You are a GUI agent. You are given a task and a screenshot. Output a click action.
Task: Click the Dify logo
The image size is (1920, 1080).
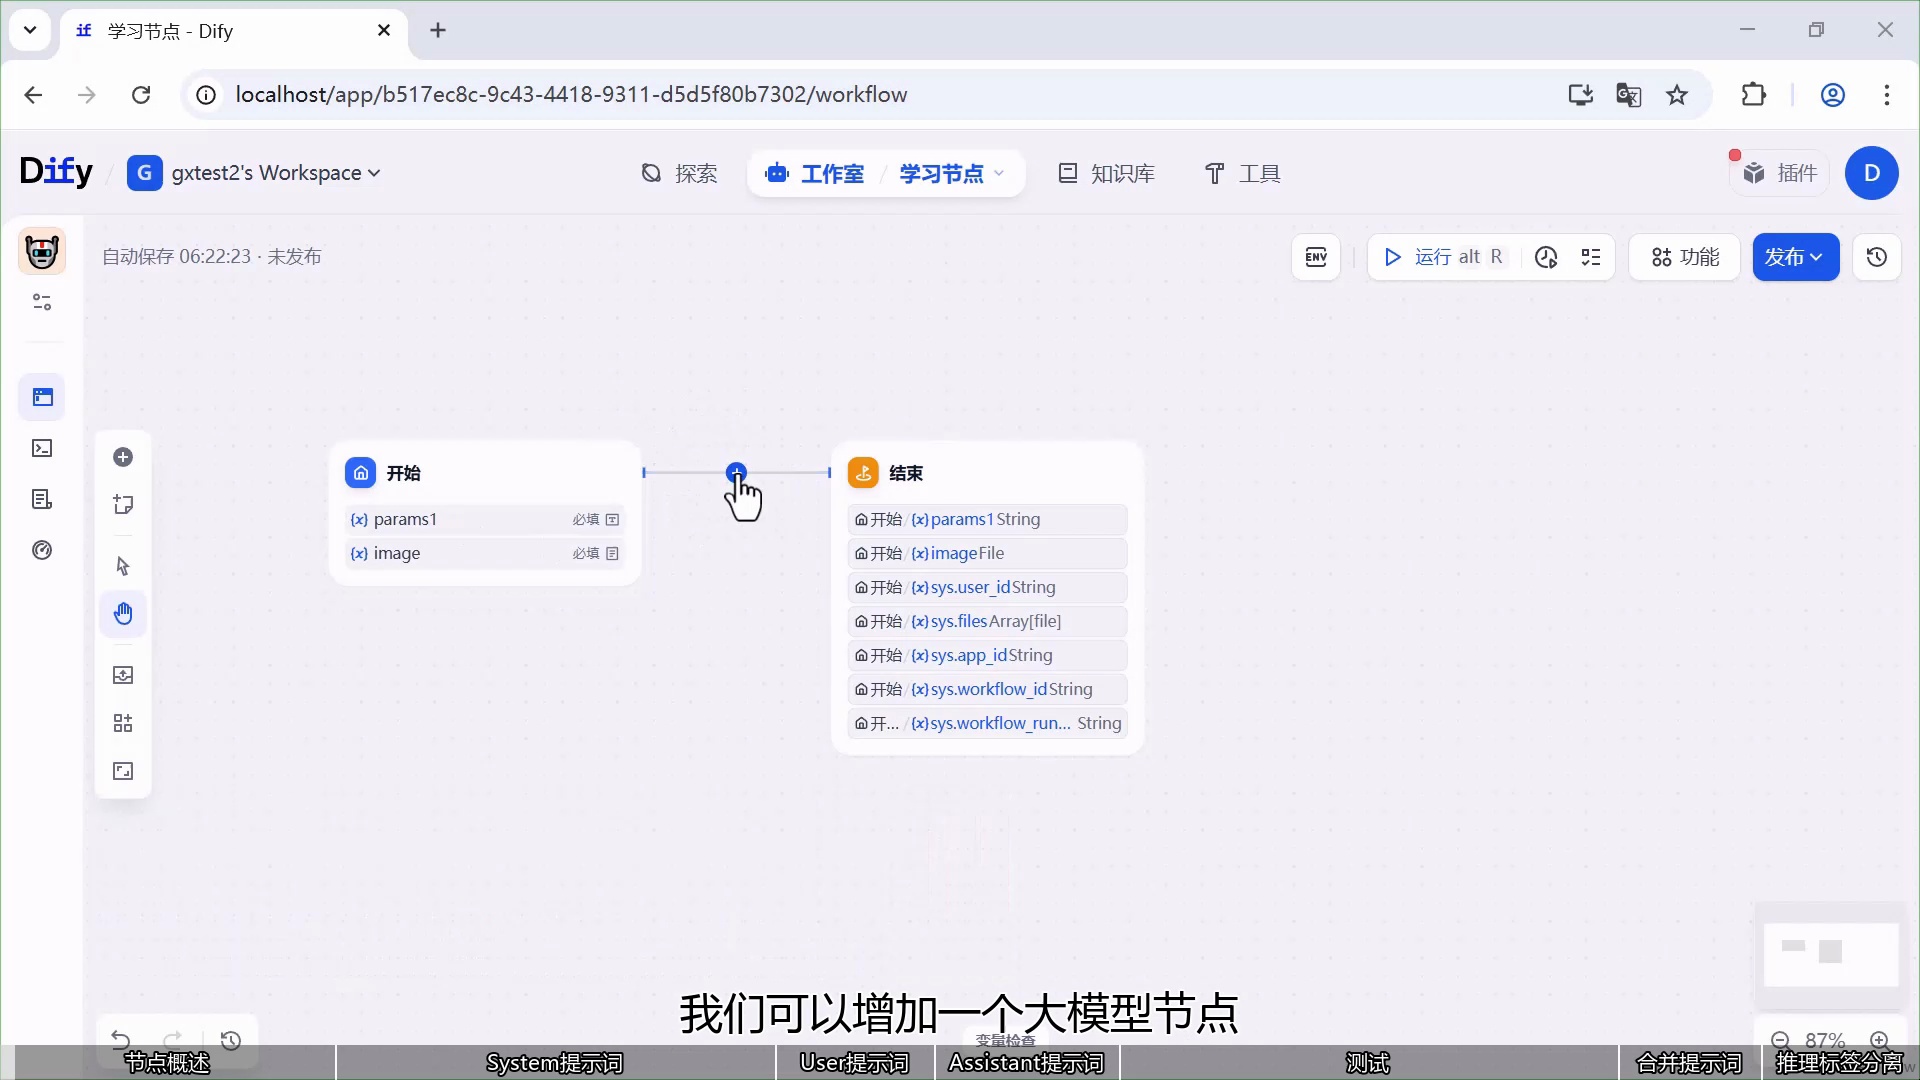(56, 172)
